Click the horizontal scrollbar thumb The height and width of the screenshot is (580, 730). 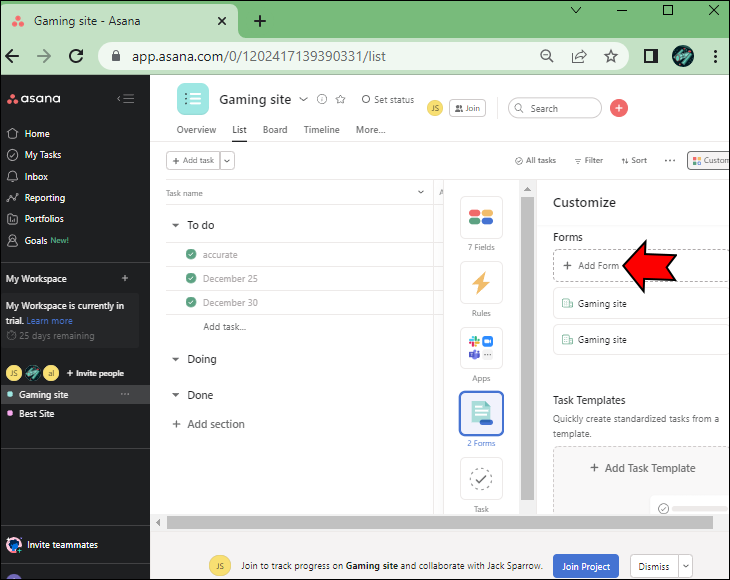(439, 522)
